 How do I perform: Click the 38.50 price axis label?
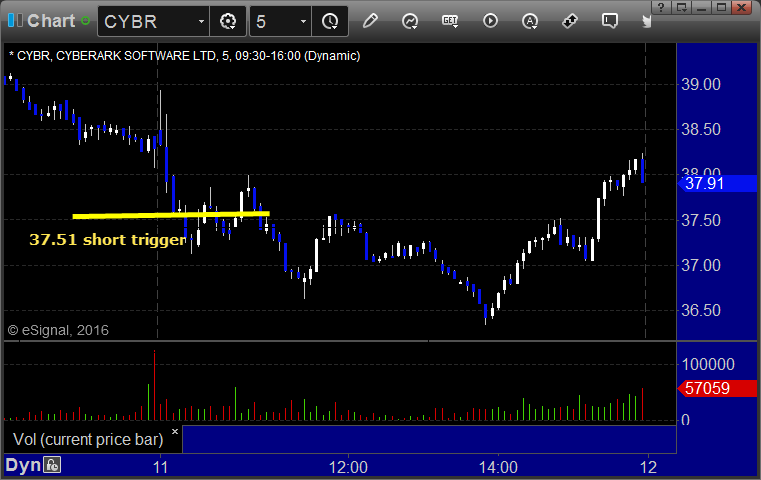click(x=701, y=130)
